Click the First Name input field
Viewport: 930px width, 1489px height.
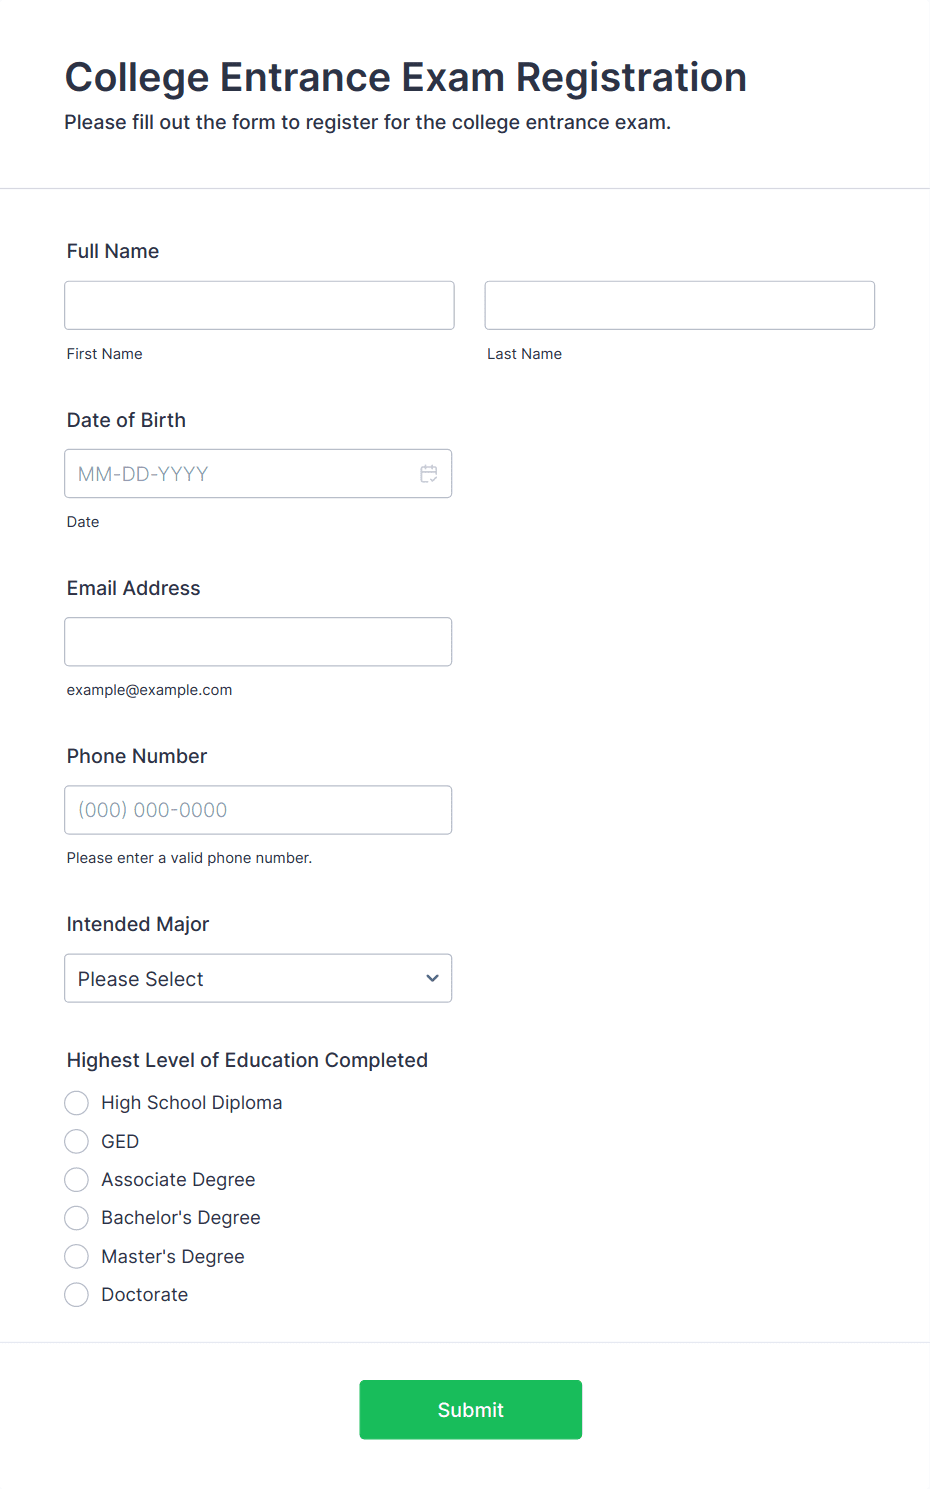tap(259, 305)
